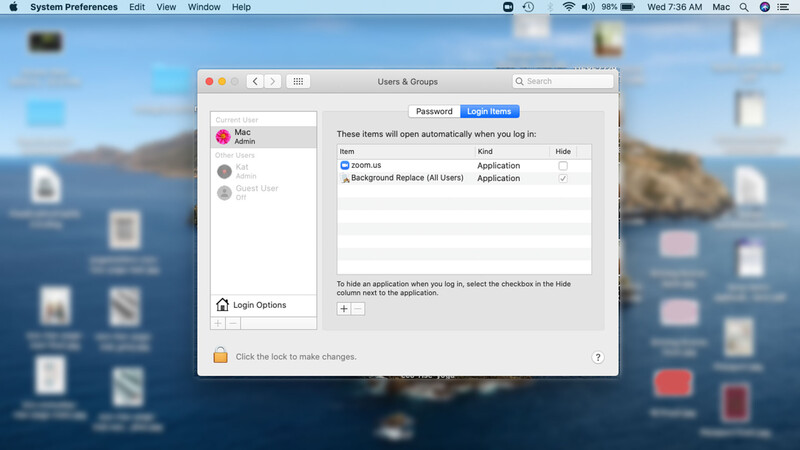Image resolution: width=800 pixels, height=450 pixels.
Task: Switch to the Password tab
Action: [434, 111]
